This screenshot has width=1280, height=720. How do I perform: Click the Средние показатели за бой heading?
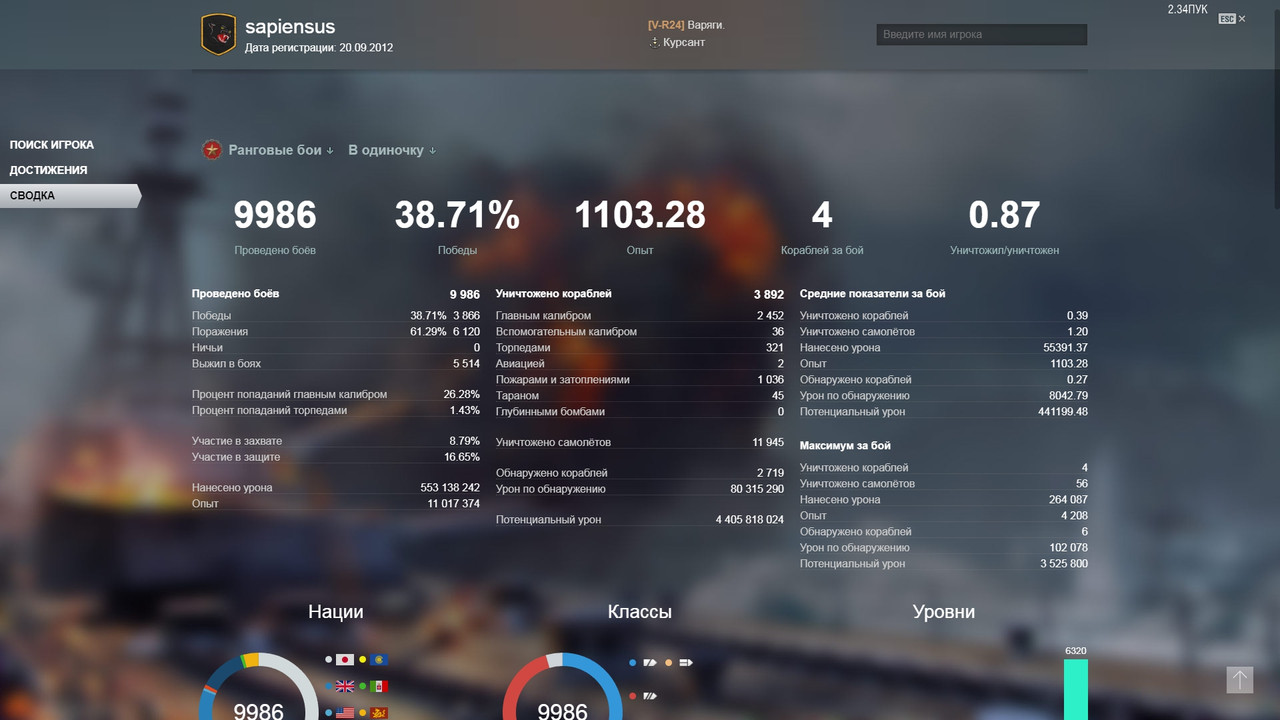click(x=872, y=294)
